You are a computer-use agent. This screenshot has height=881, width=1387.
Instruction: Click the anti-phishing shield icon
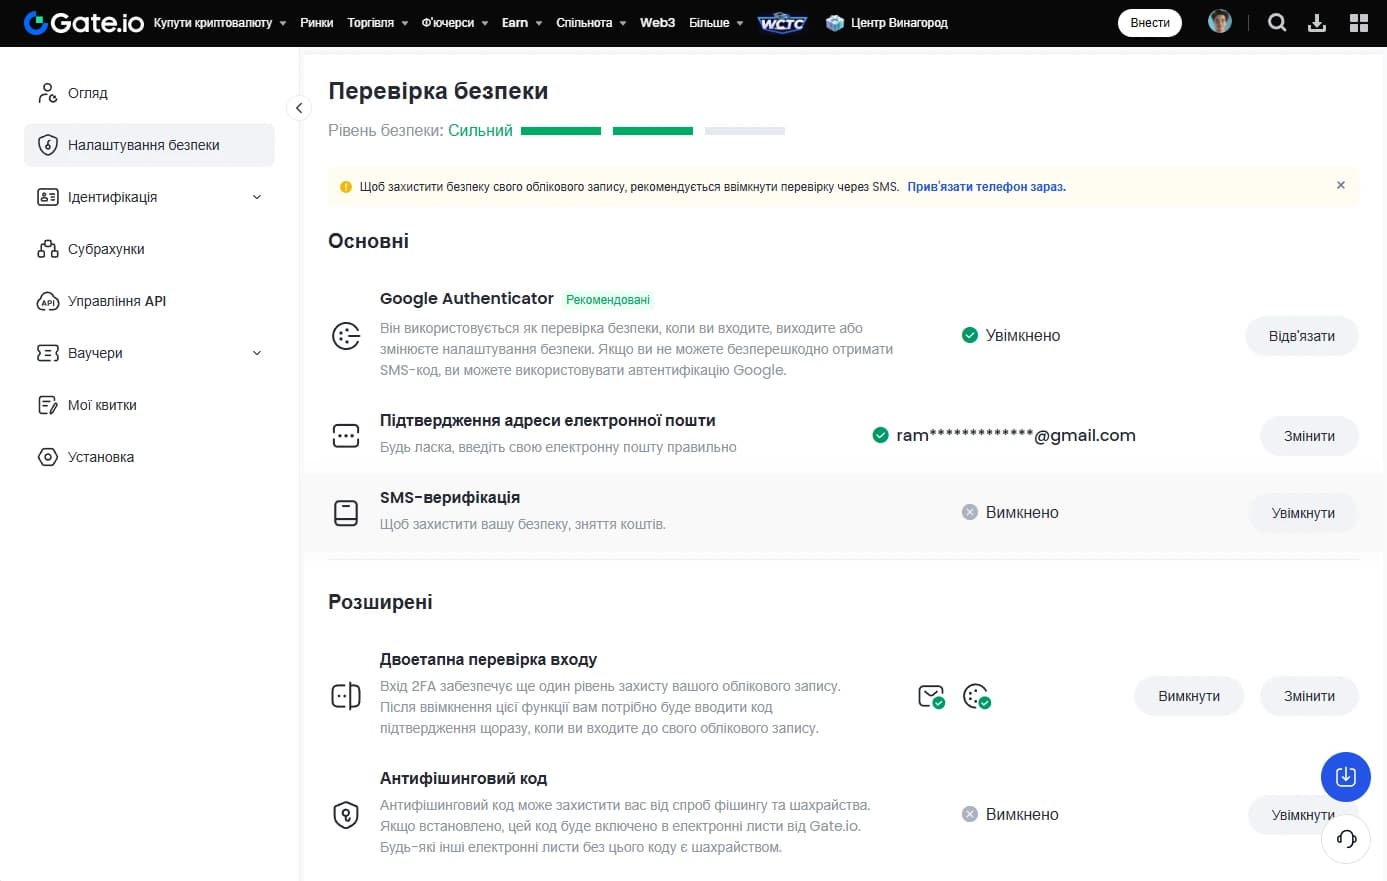[x=346, y=815]
